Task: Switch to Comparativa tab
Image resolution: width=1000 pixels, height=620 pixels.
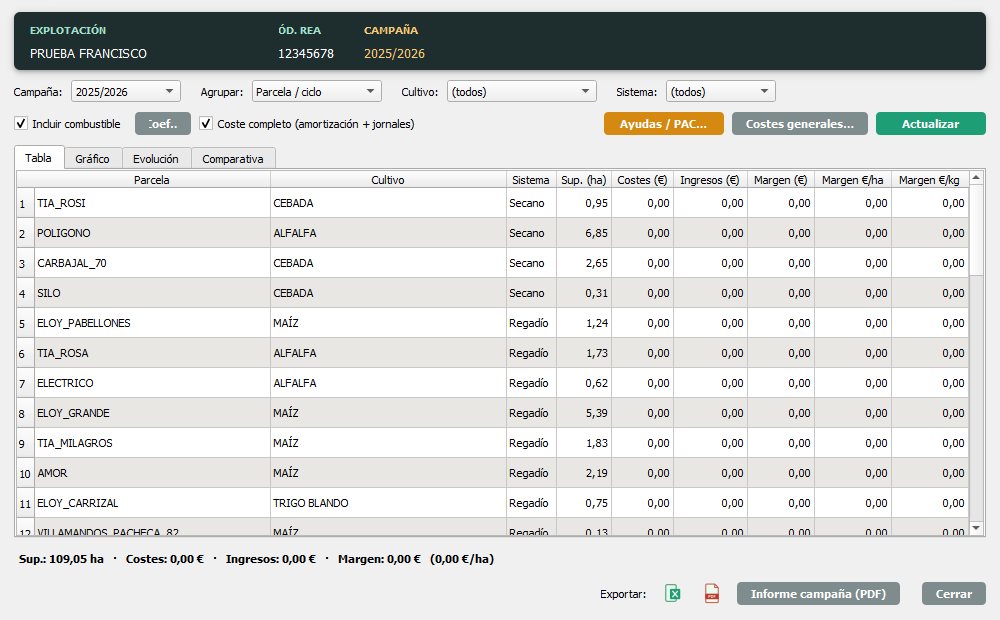Action: pos(233,159)
